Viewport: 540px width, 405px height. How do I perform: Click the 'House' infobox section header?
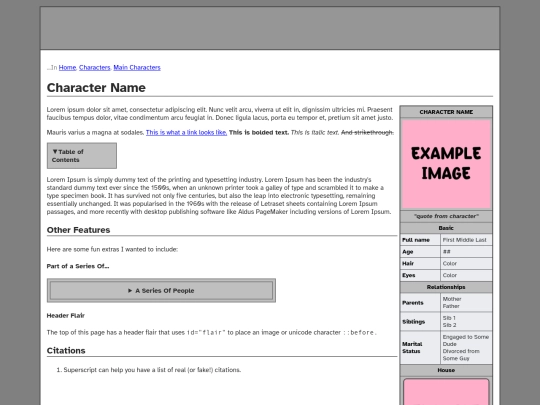click(446, 370)
